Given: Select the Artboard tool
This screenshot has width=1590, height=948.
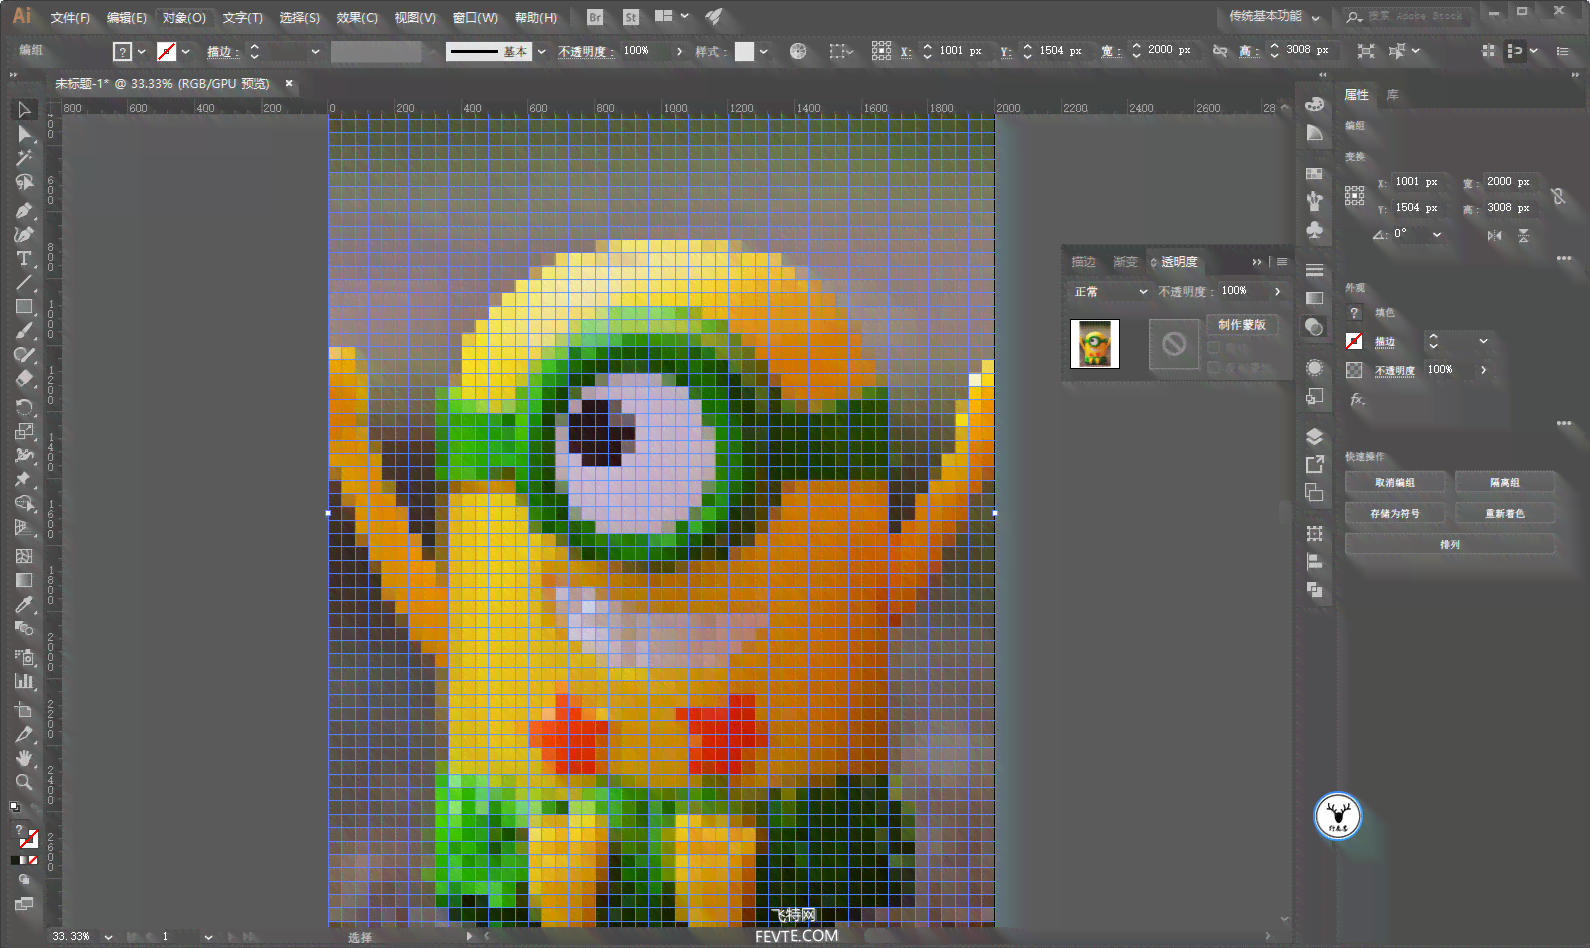Looking at the screenshot, I should [x=24, y=710].
